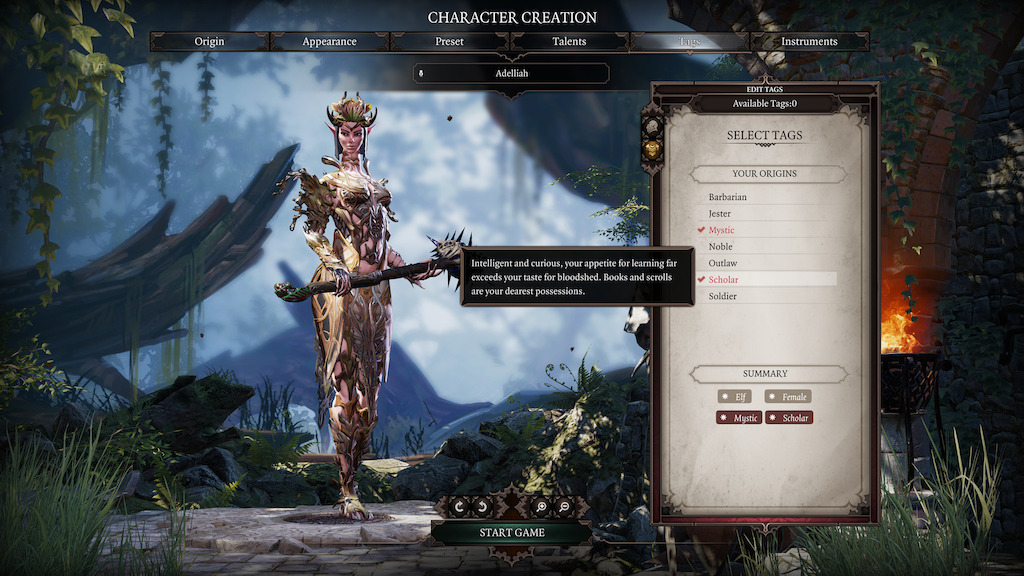The height and width of the screenshot is (576, 1024).
Task: Zoom out from the character model
Action: [564, 507]
